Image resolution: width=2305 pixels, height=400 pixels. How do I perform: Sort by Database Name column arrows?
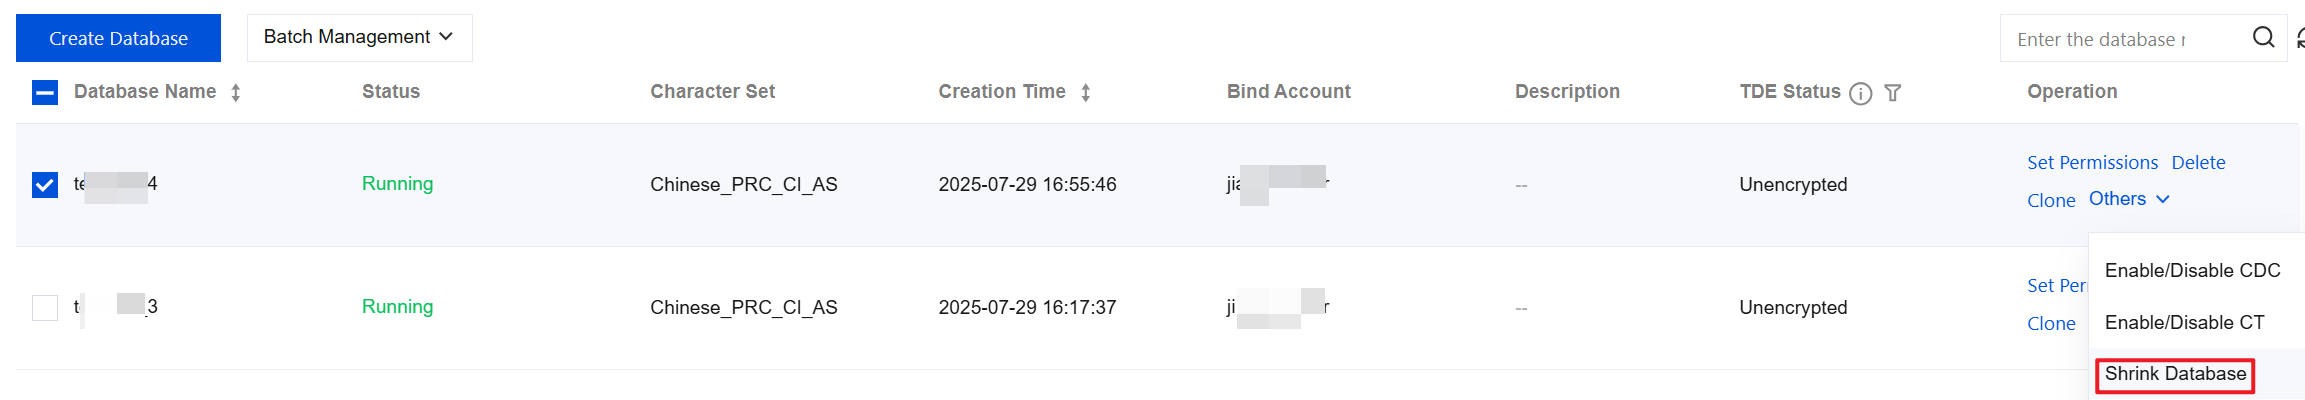coord(236,93)
